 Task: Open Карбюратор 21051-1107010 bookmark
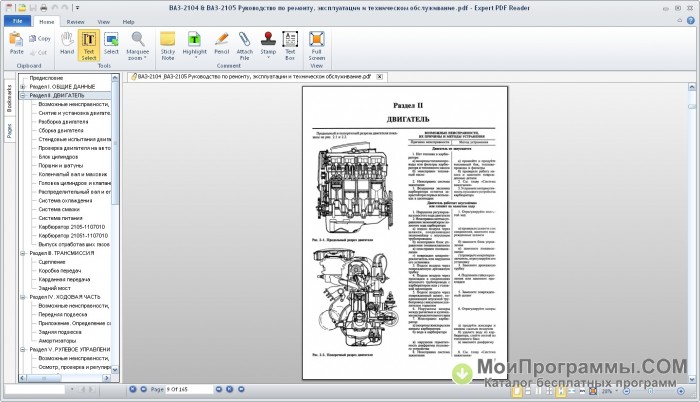point(73,235)
